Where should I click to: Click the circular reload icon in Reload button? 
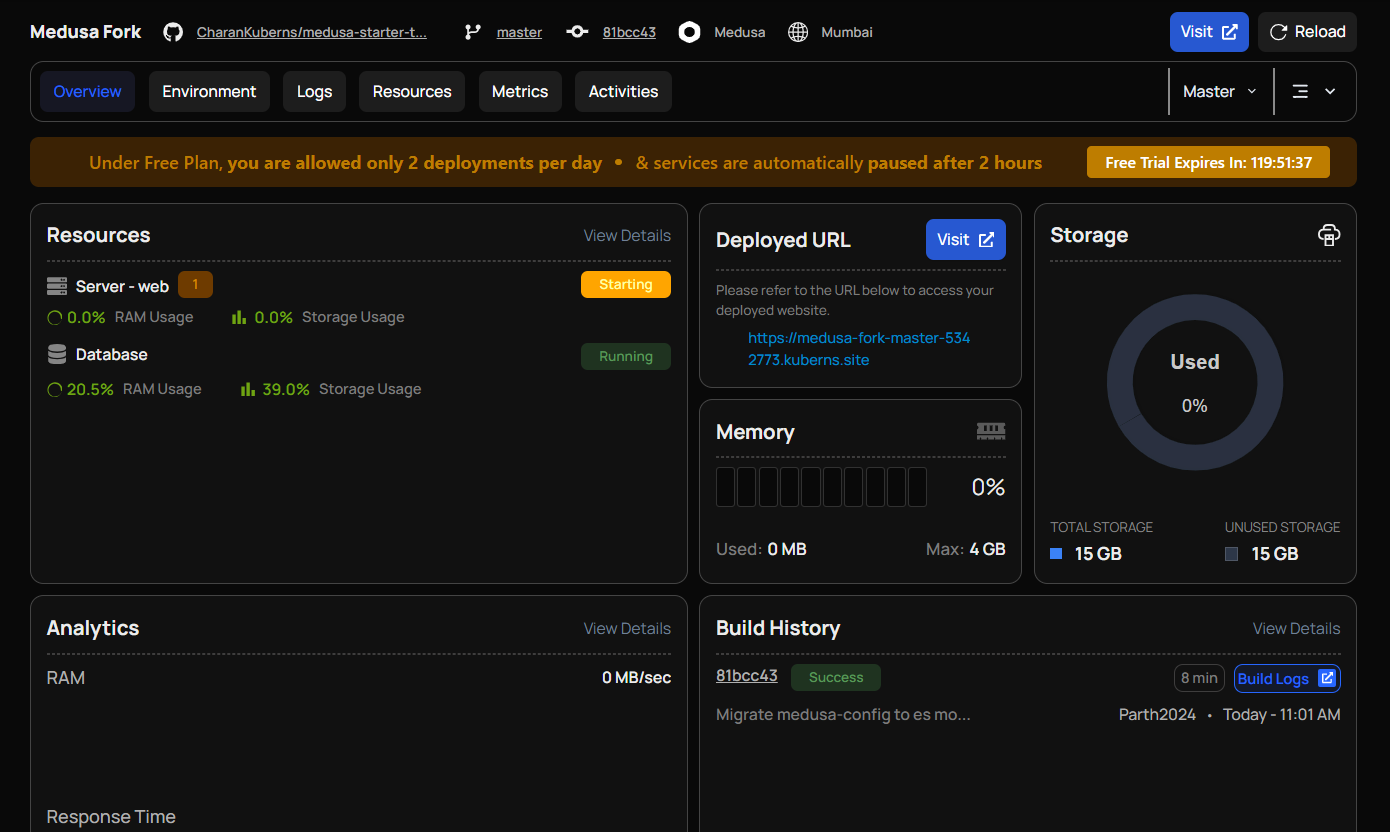coord(1277,31)
